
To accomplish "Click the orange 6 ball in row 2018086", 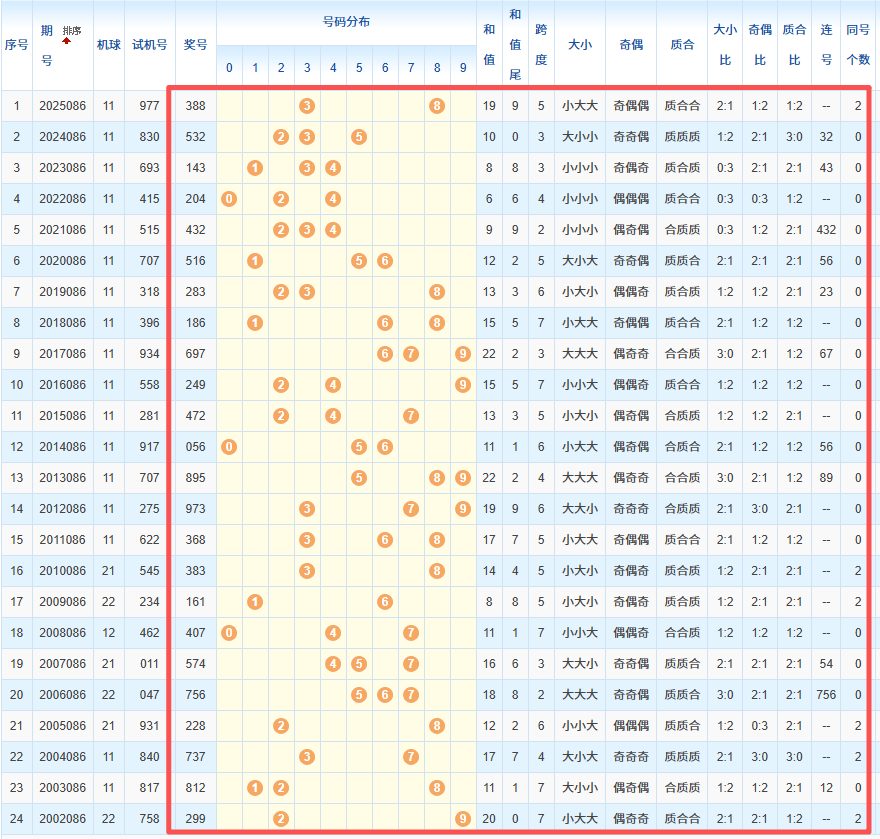I will click(x=385, y=323).
